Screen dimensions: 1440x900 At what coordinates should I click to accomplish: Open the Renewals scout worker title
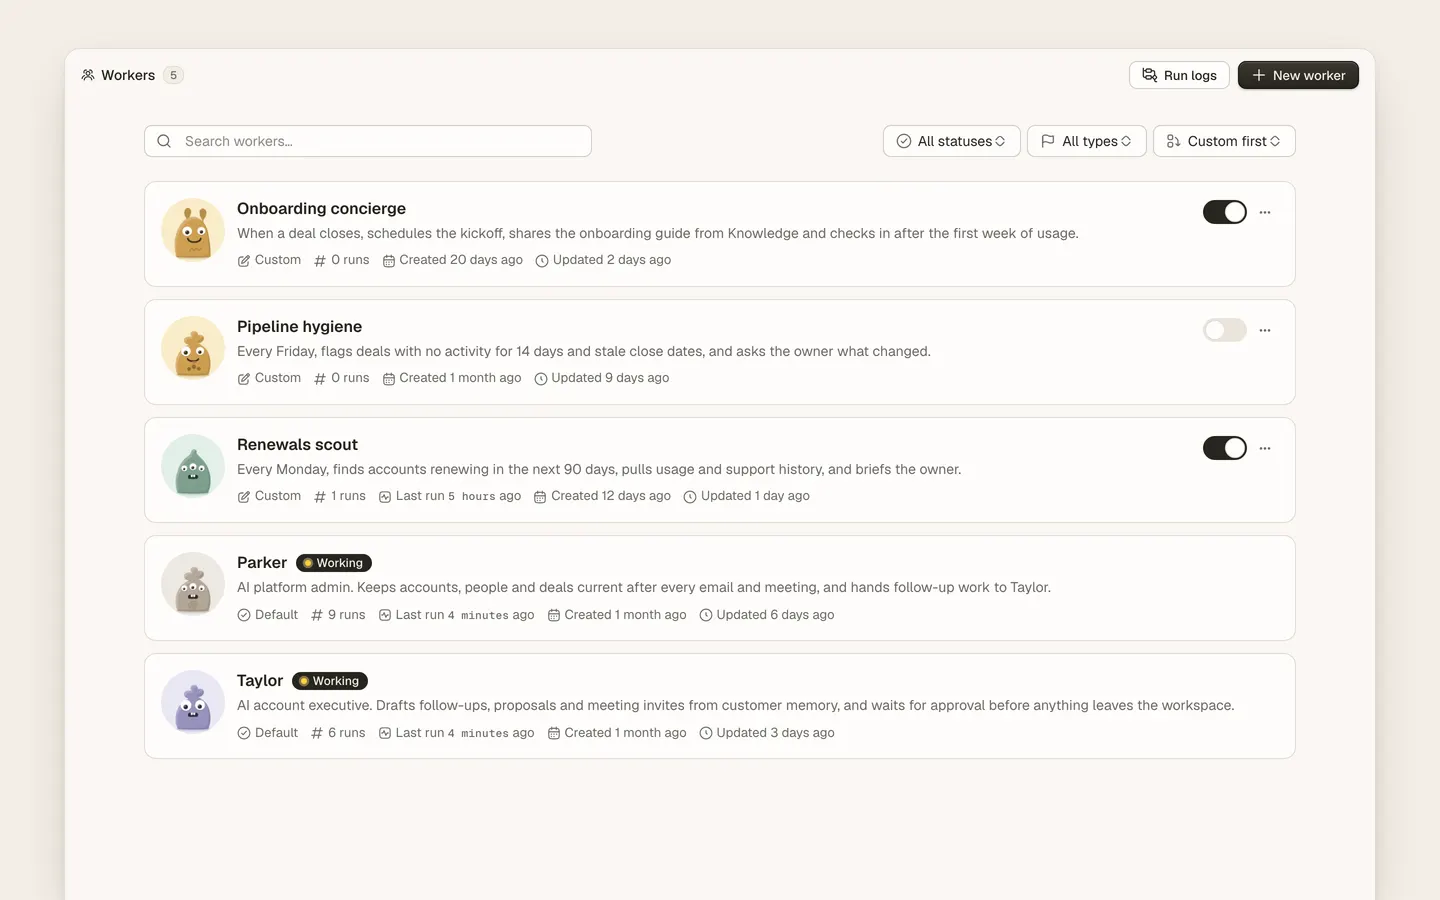[297, 444]
